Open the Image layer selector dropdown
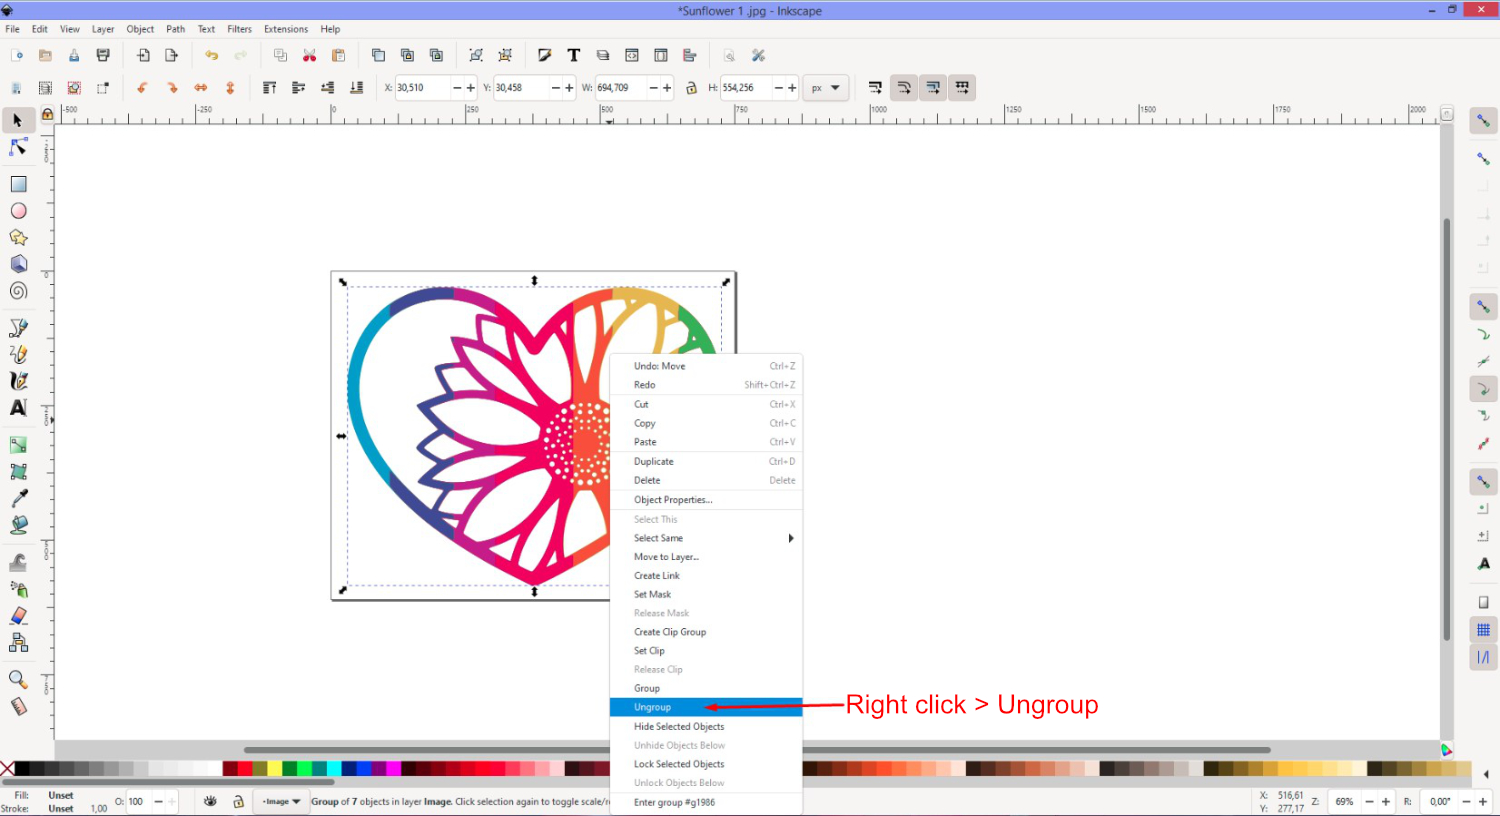This screenshot has height=816, width=1500. click(281, 801)
